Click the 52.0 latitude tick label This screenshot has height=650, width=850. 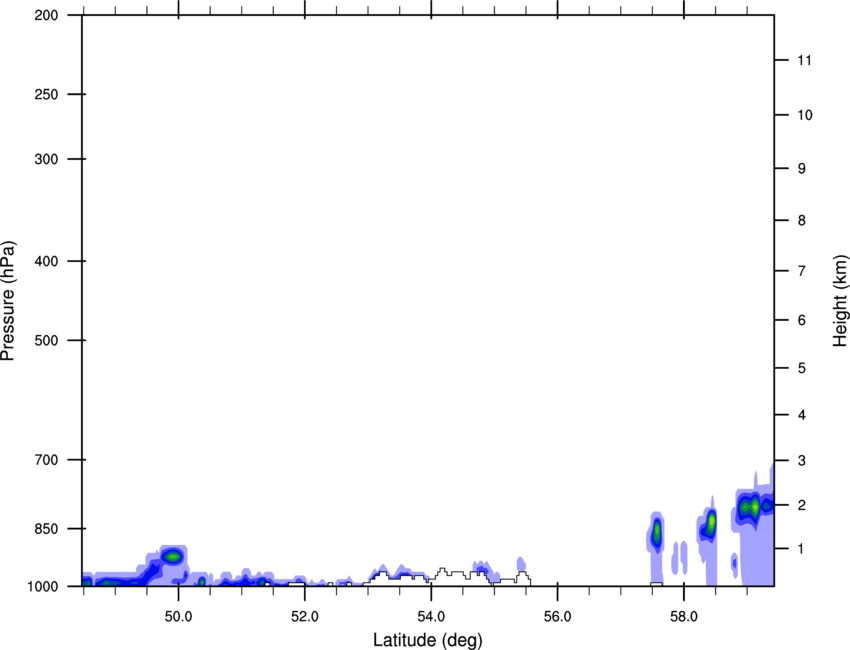tap(305, 617)
